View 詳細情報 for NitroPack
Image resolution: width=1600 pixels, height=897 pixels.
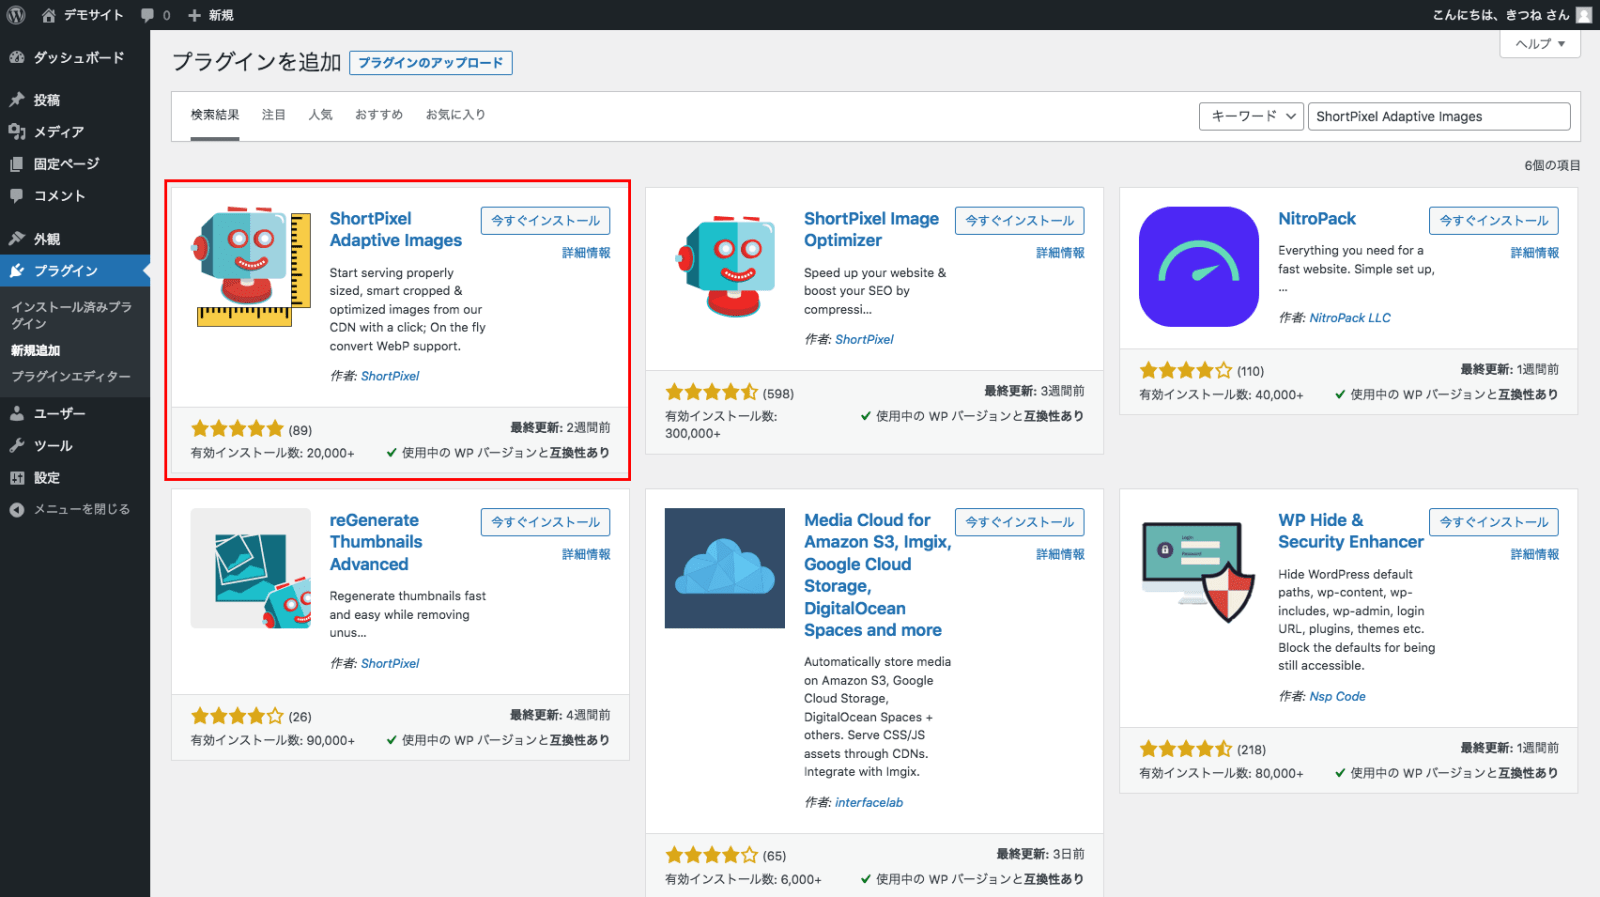point(1534,253)
